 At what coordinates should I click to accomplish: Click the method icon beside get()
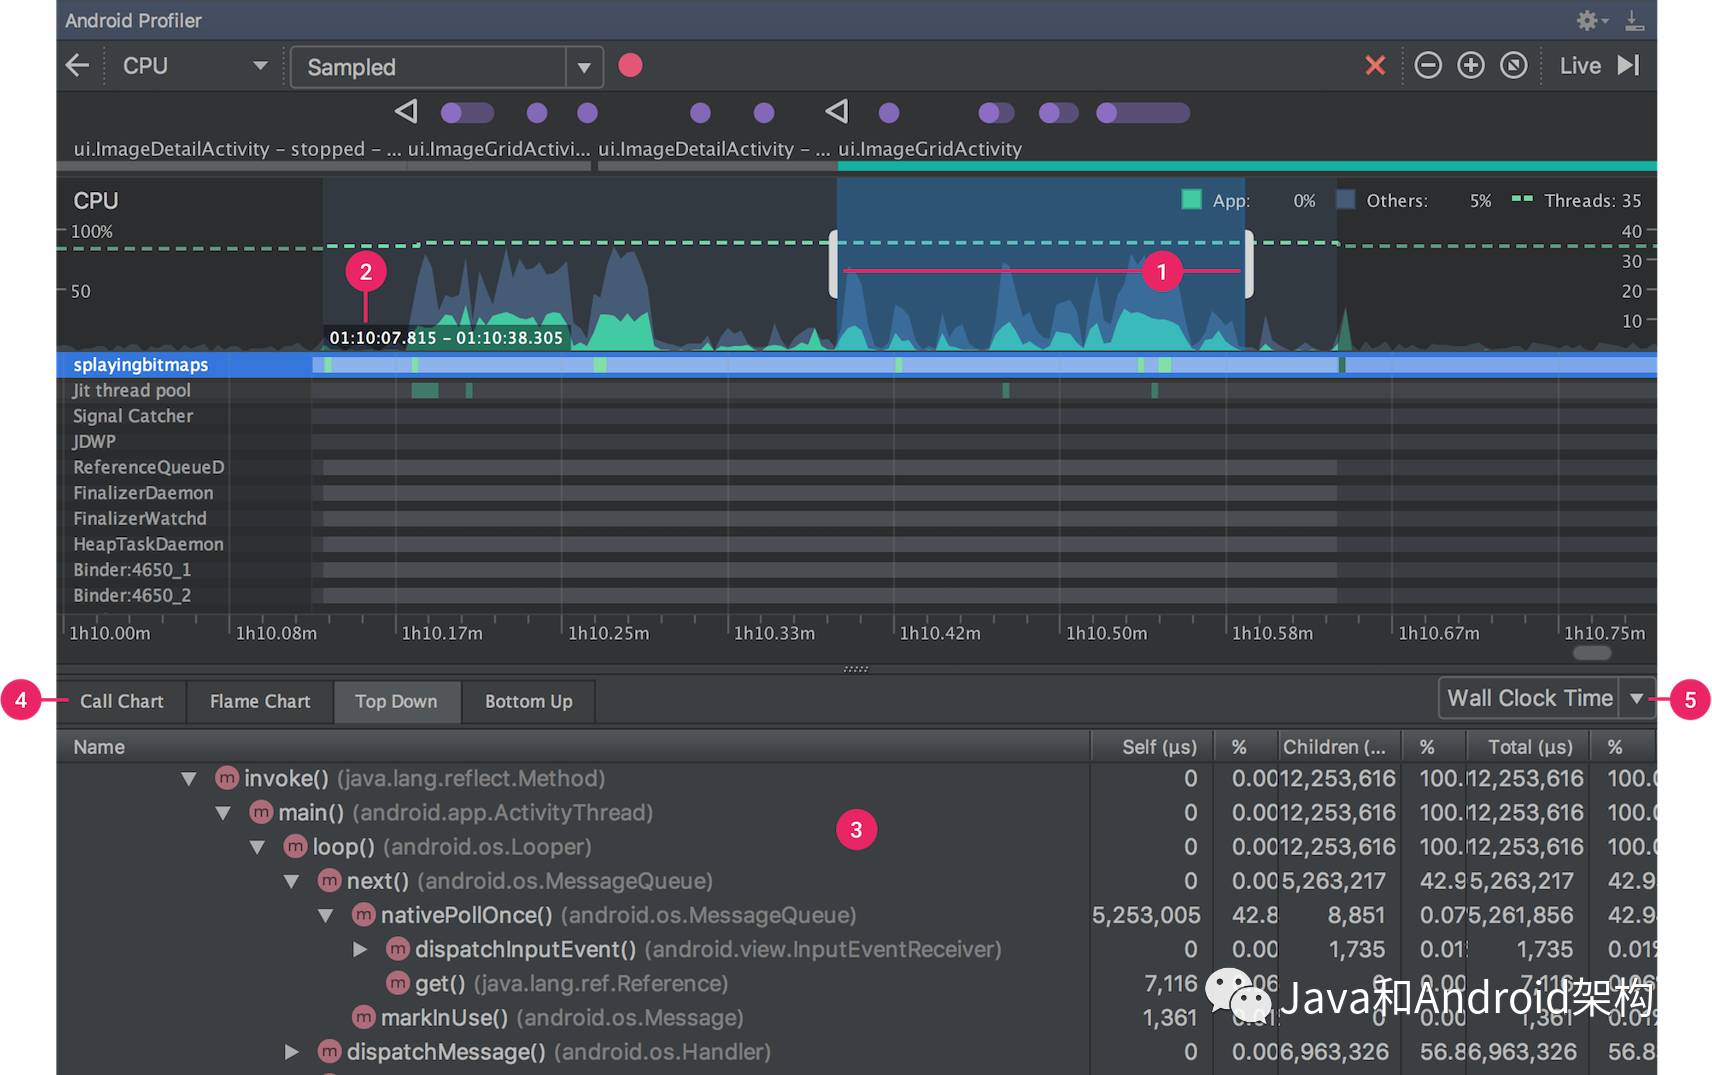(x=398, y=984)
